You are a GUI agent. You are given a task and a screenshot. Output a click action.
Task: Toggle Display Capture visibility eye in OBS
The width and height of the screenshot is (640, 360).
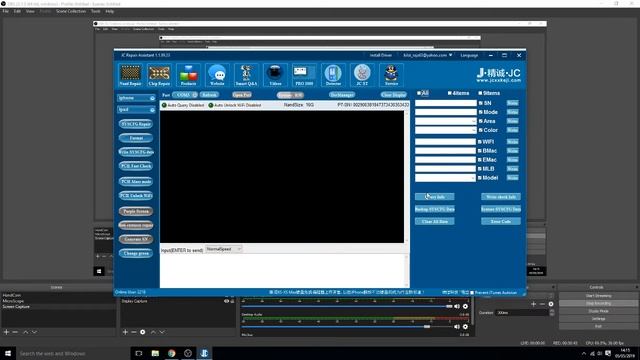[x=226, y=301]
